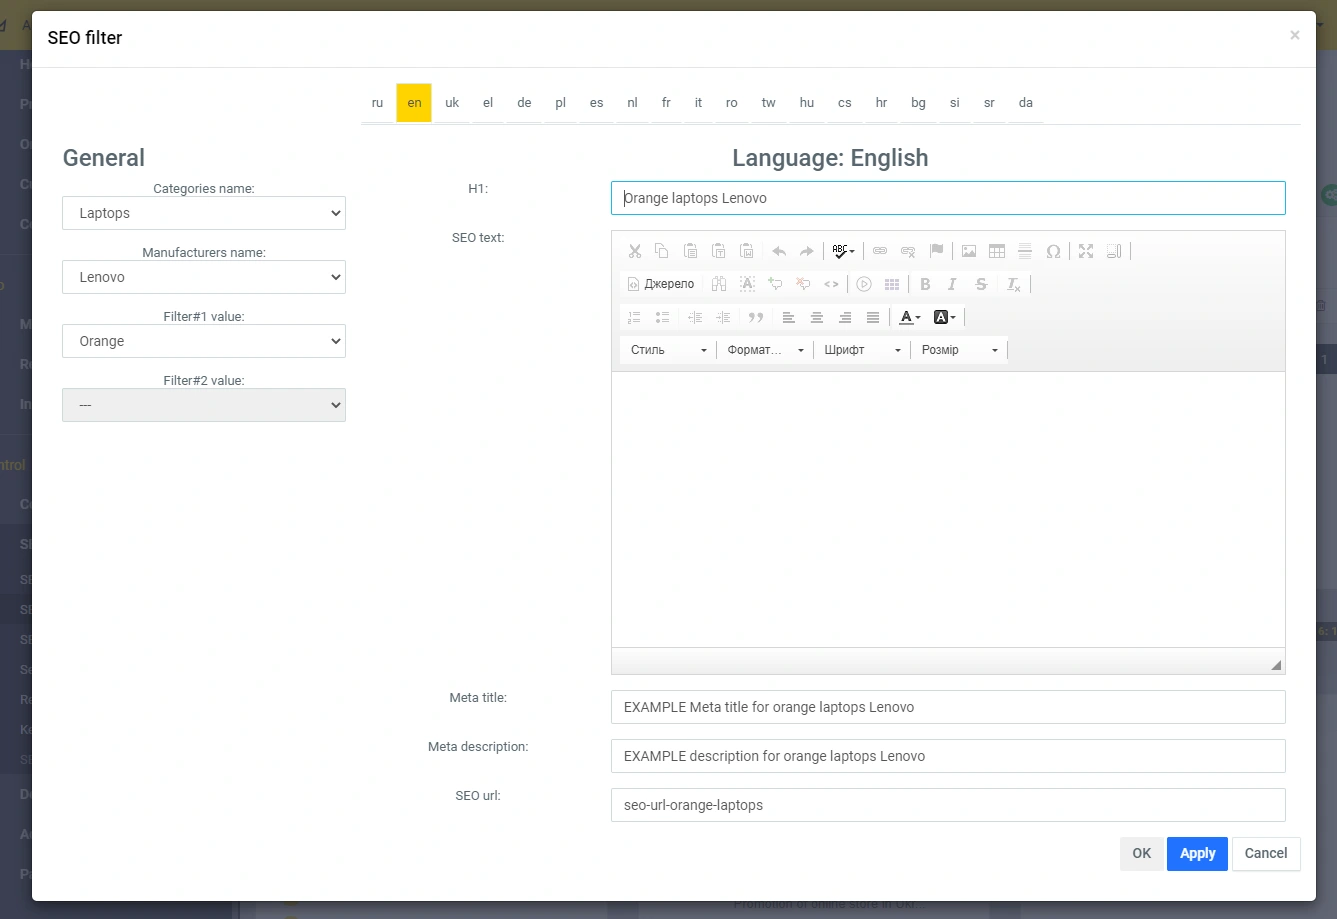Select the de language tab
Image resolution: width=1337 pixels, height=919 pixels.
(524, 103)
